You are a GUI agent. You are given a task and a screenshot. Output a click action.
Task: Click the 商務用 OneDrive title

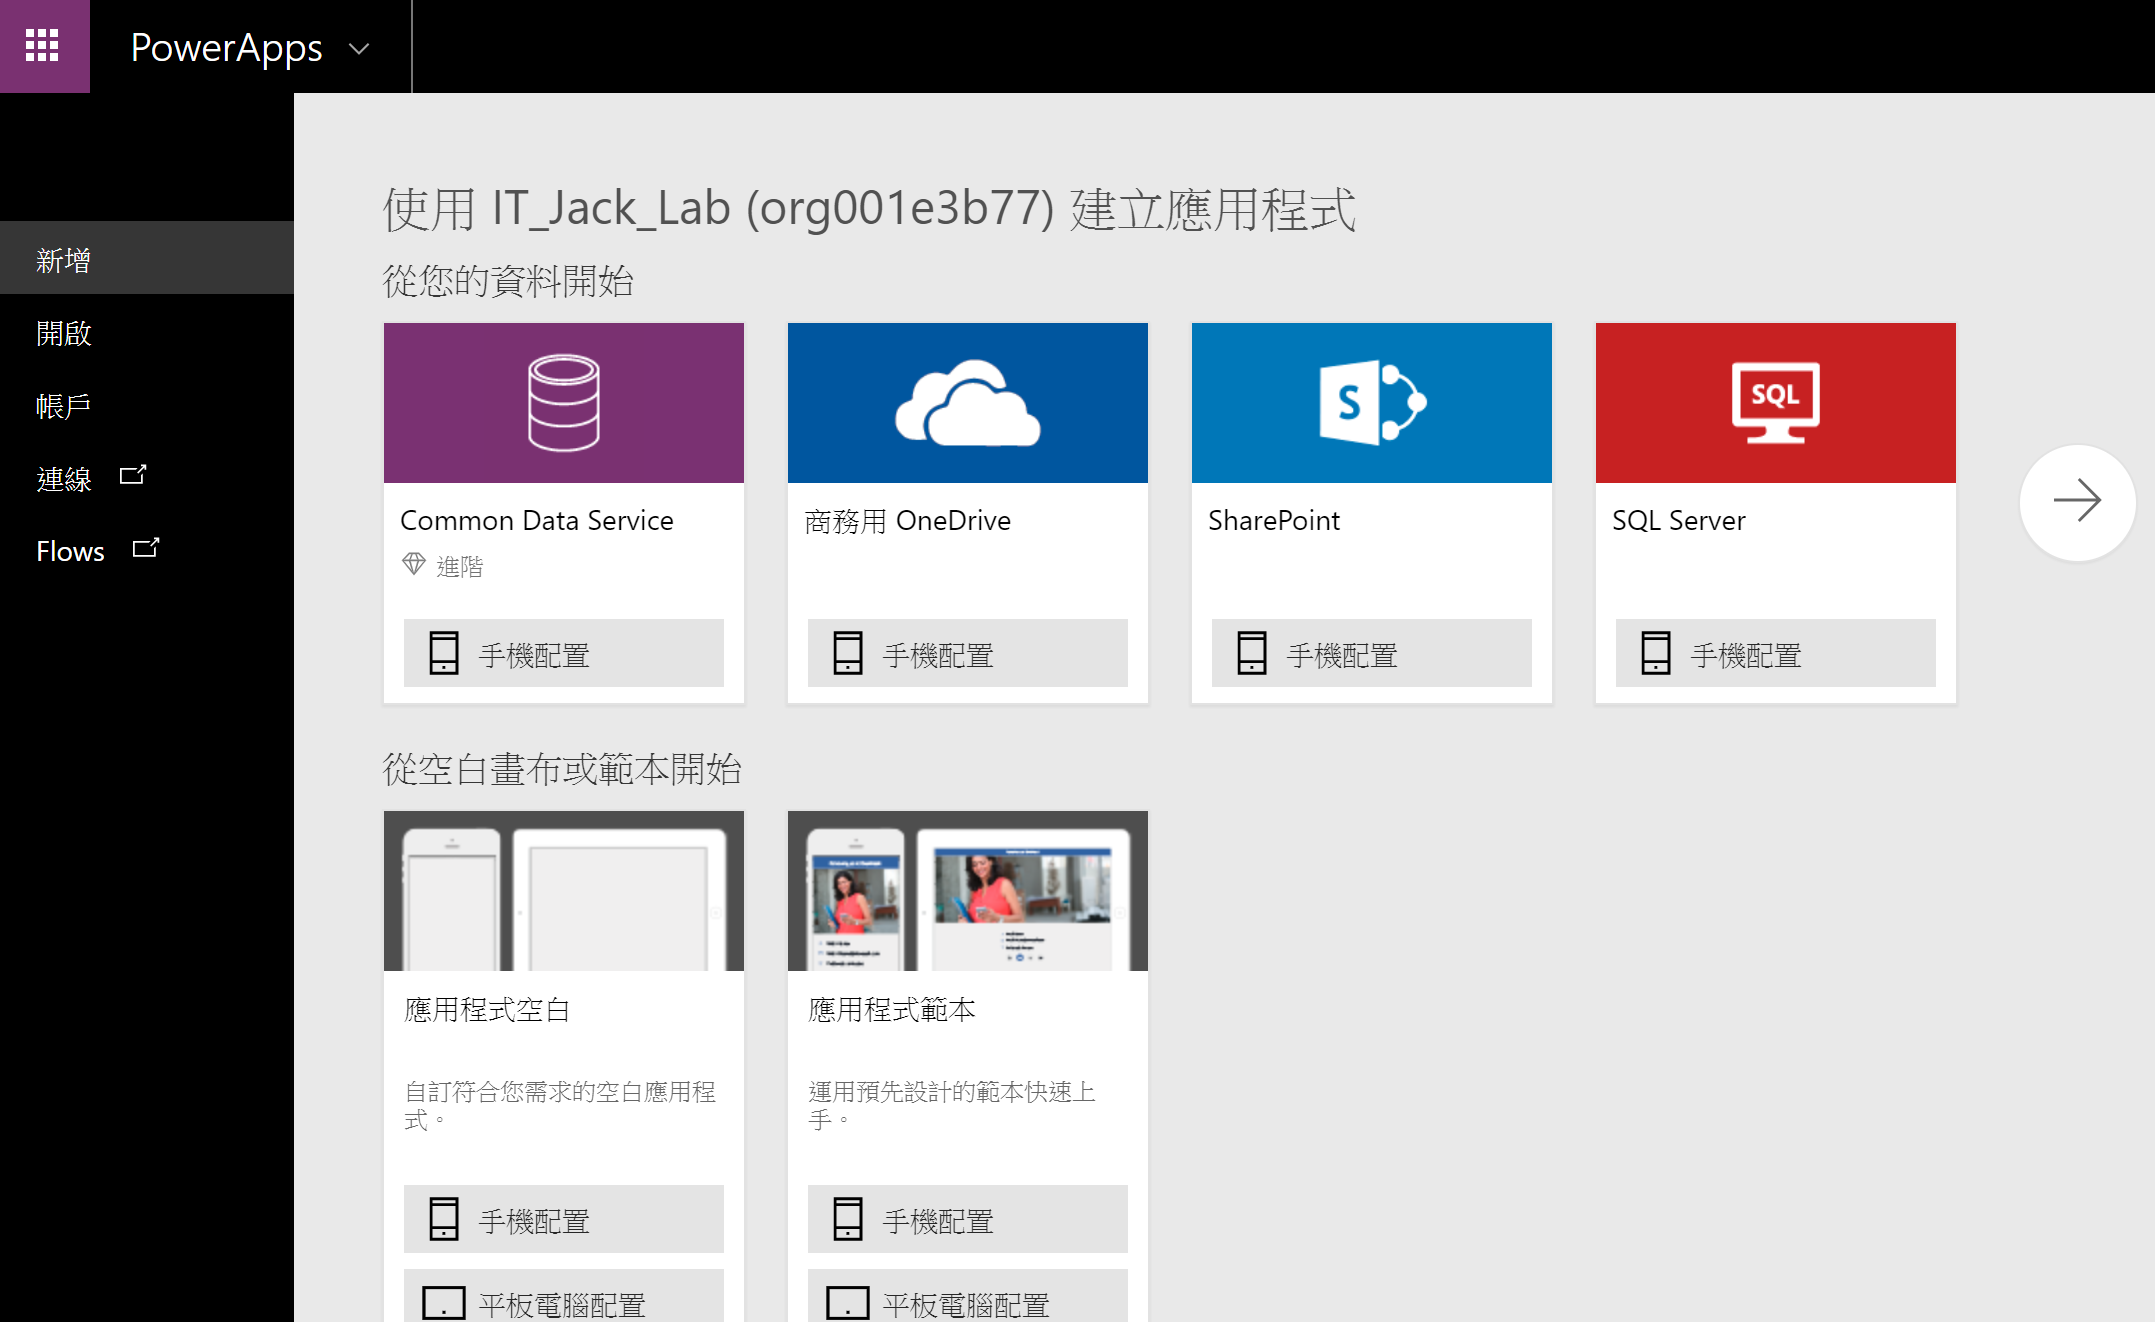(x=908, y=521)
